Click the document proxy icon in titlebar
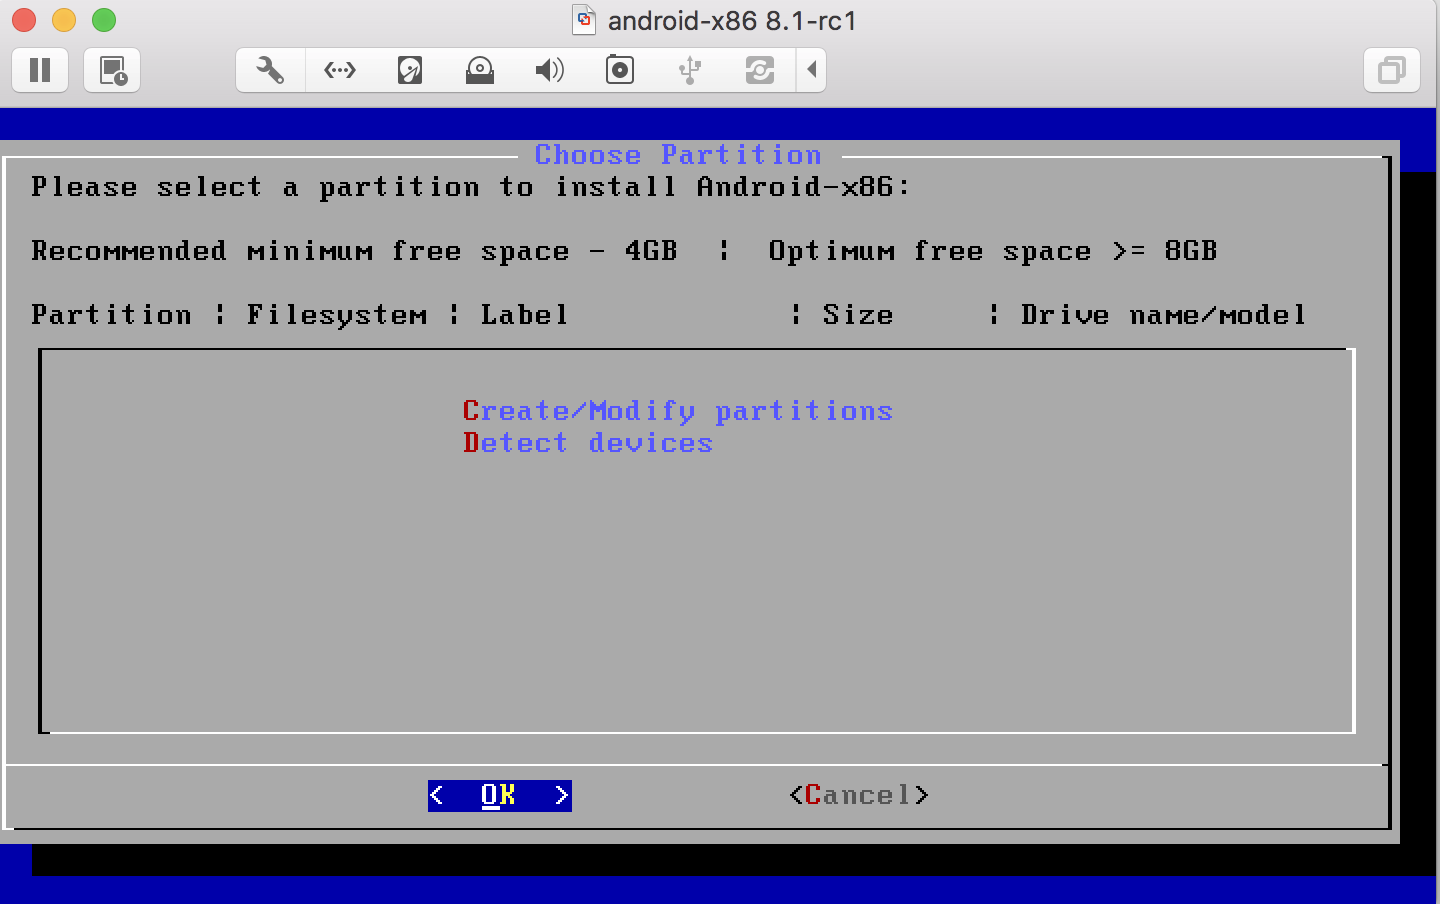Image resolution: width=1440 pixels, height=904 pixels. 583,20
